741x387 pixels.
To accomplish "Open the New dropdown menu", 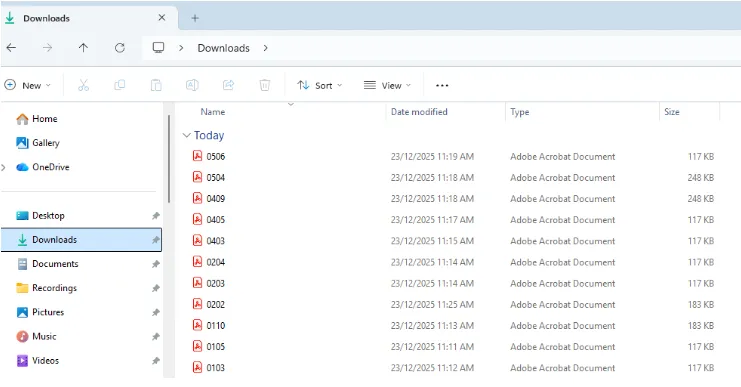I will tap(27, 86).
